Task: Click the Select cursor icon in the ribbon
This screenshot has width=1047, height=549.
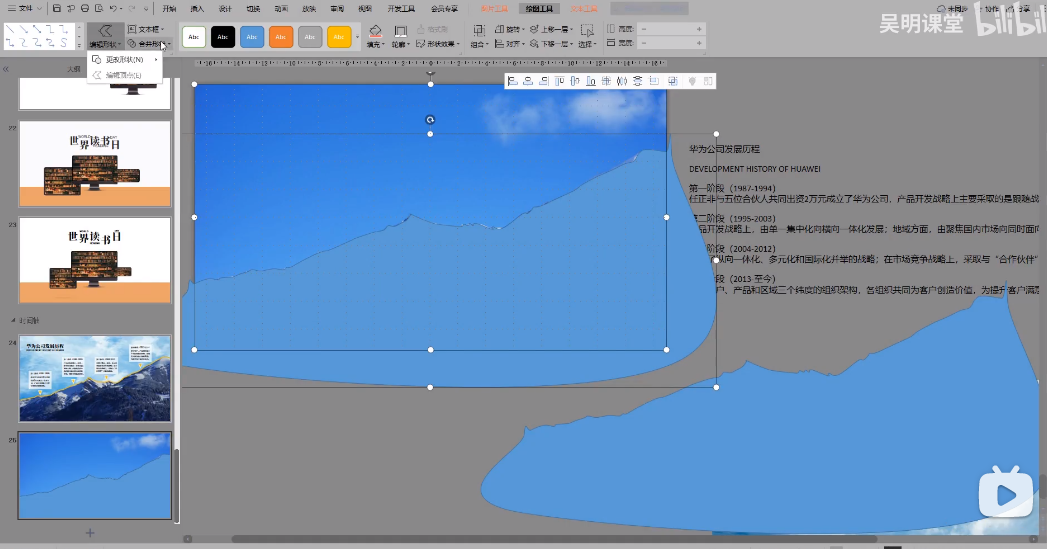Action: 587,31
